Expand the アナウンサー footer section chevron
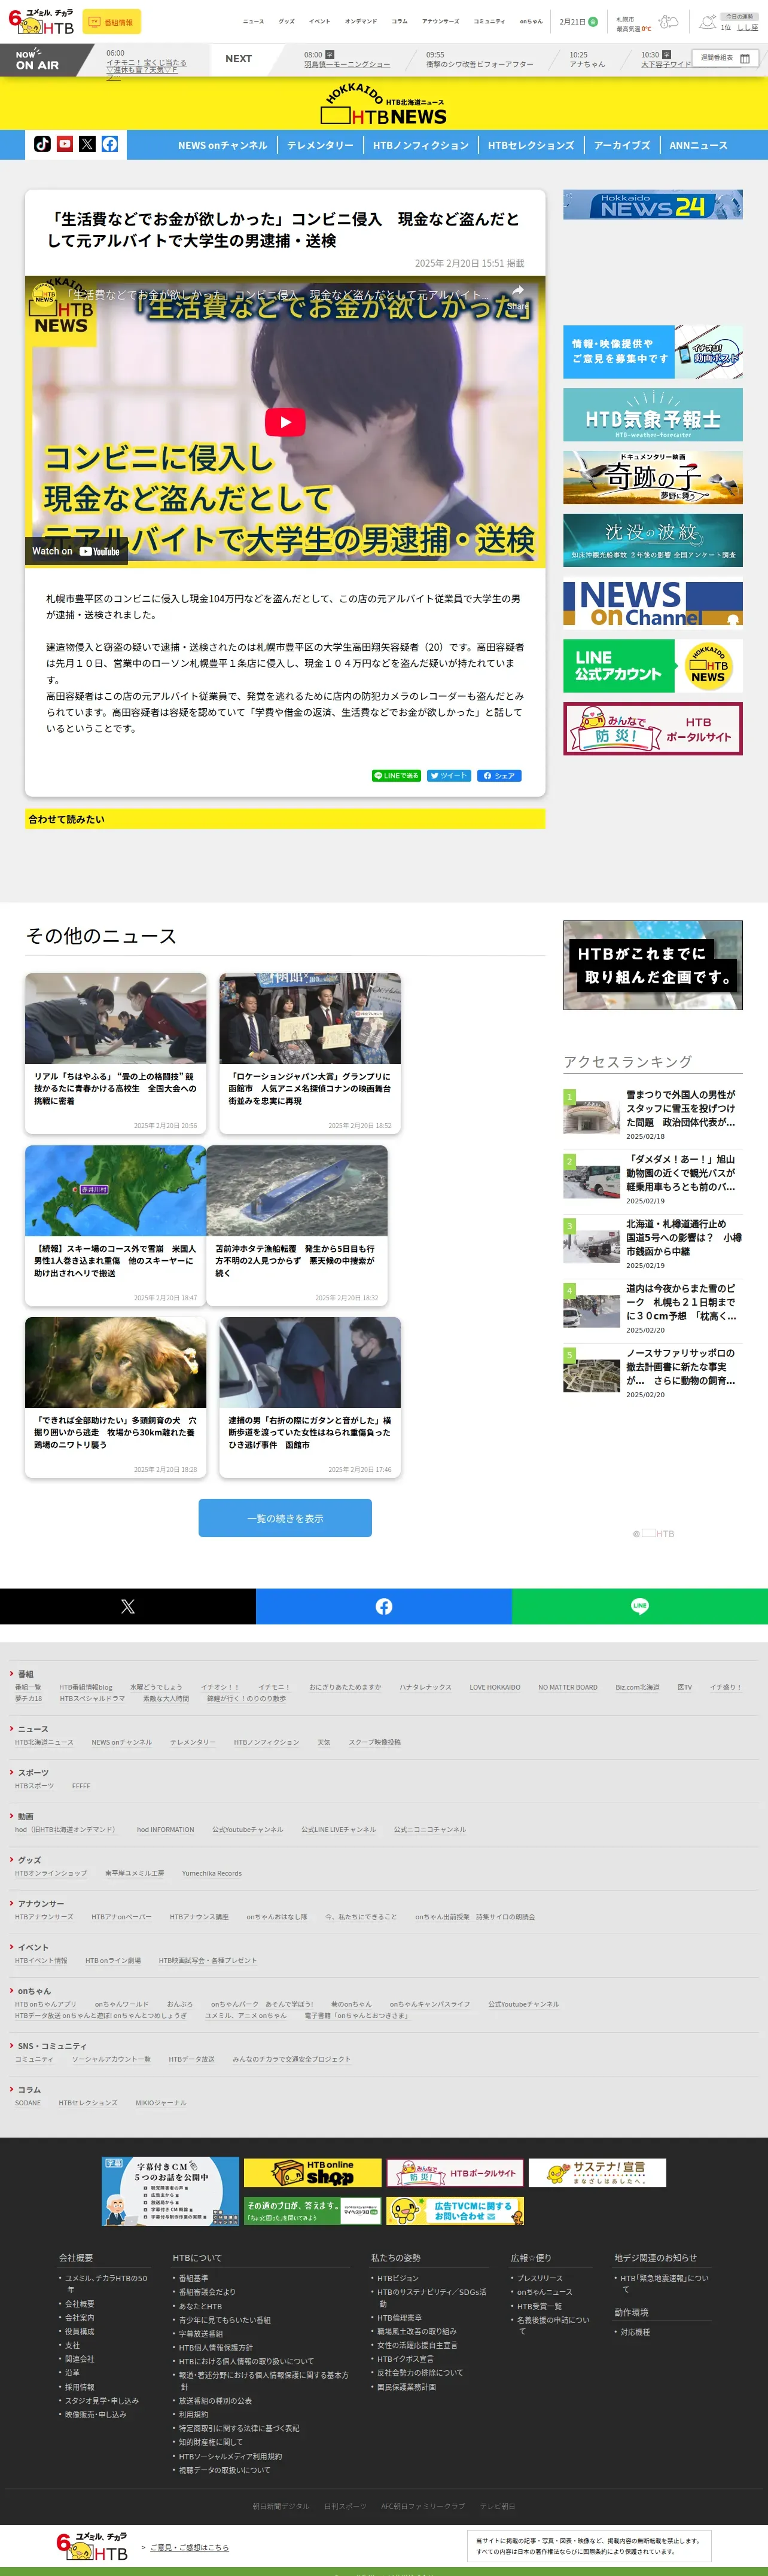Screen dimensions: 768x2576 12,1903
